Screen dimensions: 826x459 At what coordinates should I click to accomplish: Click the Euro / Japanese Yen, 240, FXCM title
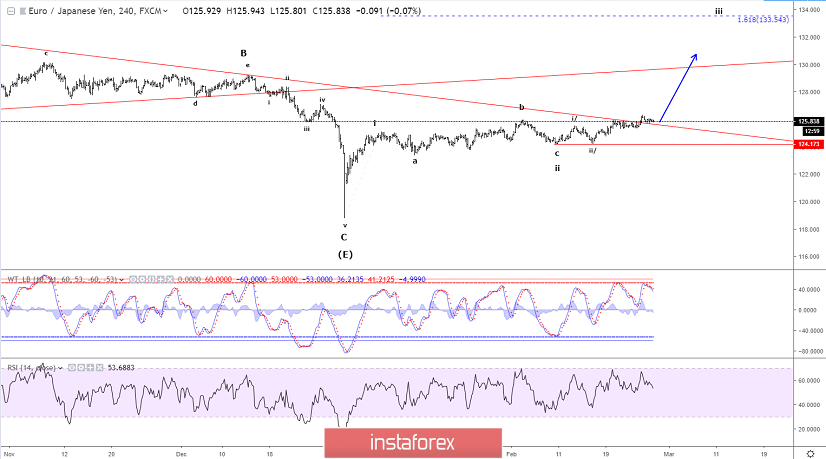click(95, 11)
